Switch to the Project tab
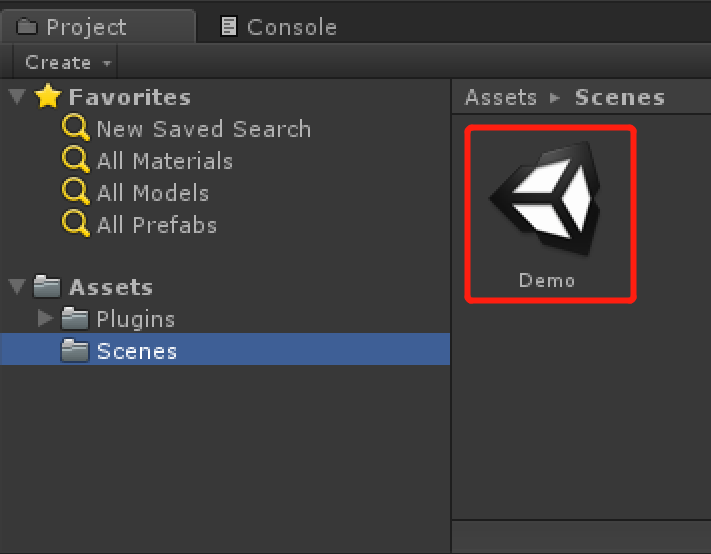 point(98,27)
